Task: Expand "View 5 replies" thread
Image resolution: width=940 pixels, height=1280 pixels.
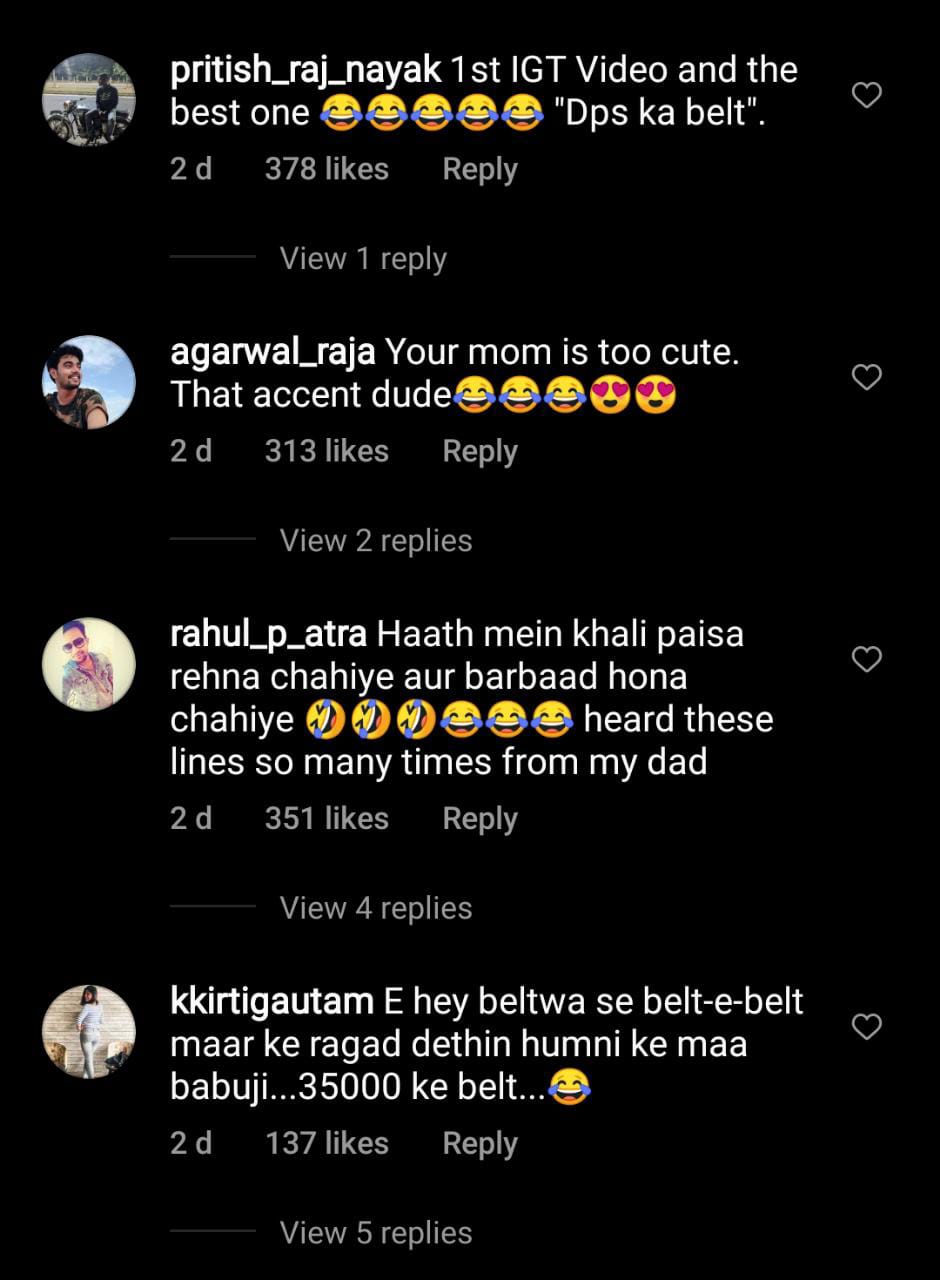Action: (x=376, y=1233)
